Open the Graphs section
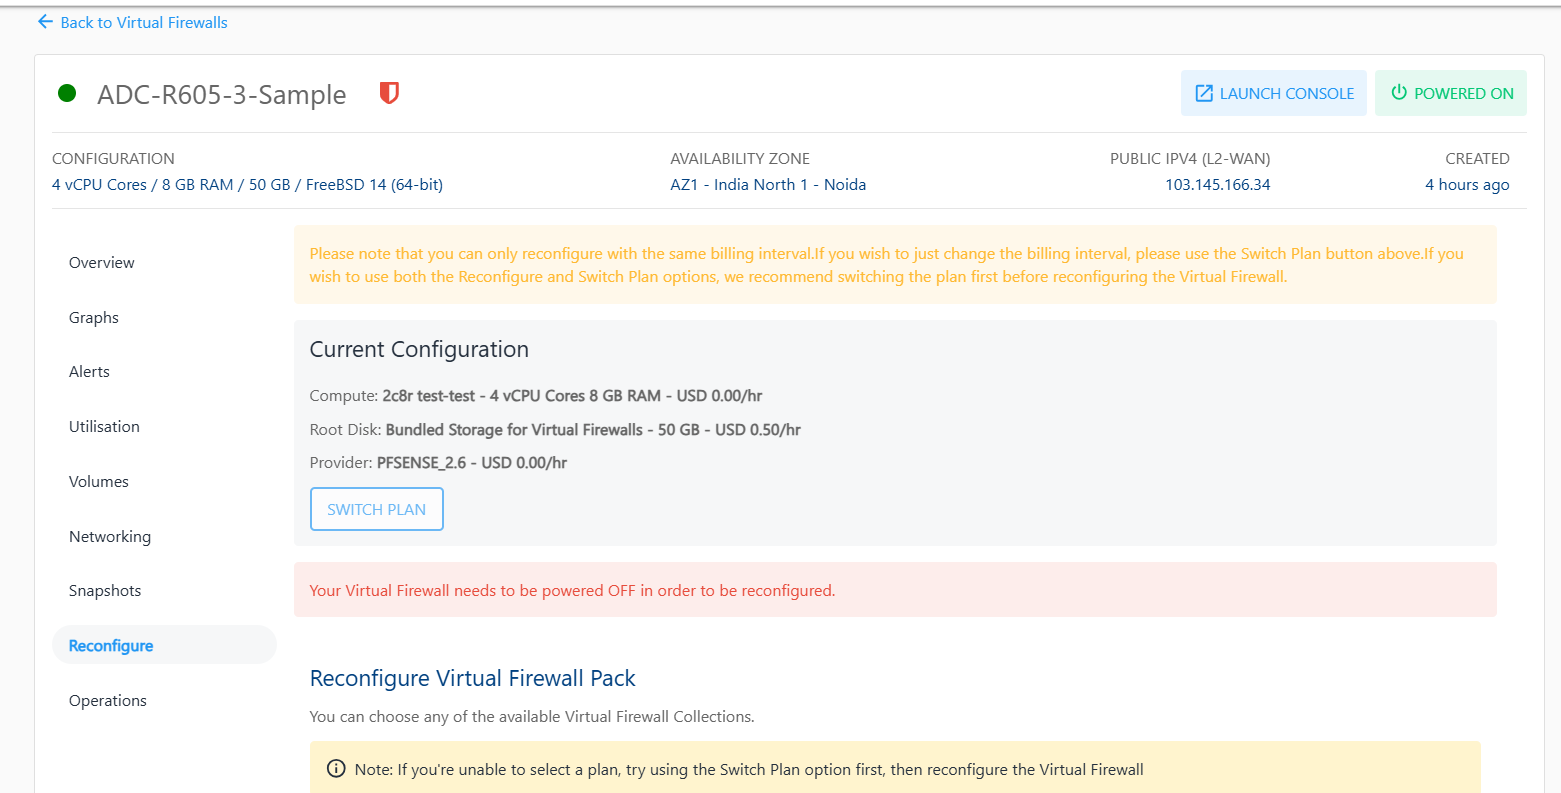The height and width of the screenshot is (793, 1561). click(x=94, y=318)
